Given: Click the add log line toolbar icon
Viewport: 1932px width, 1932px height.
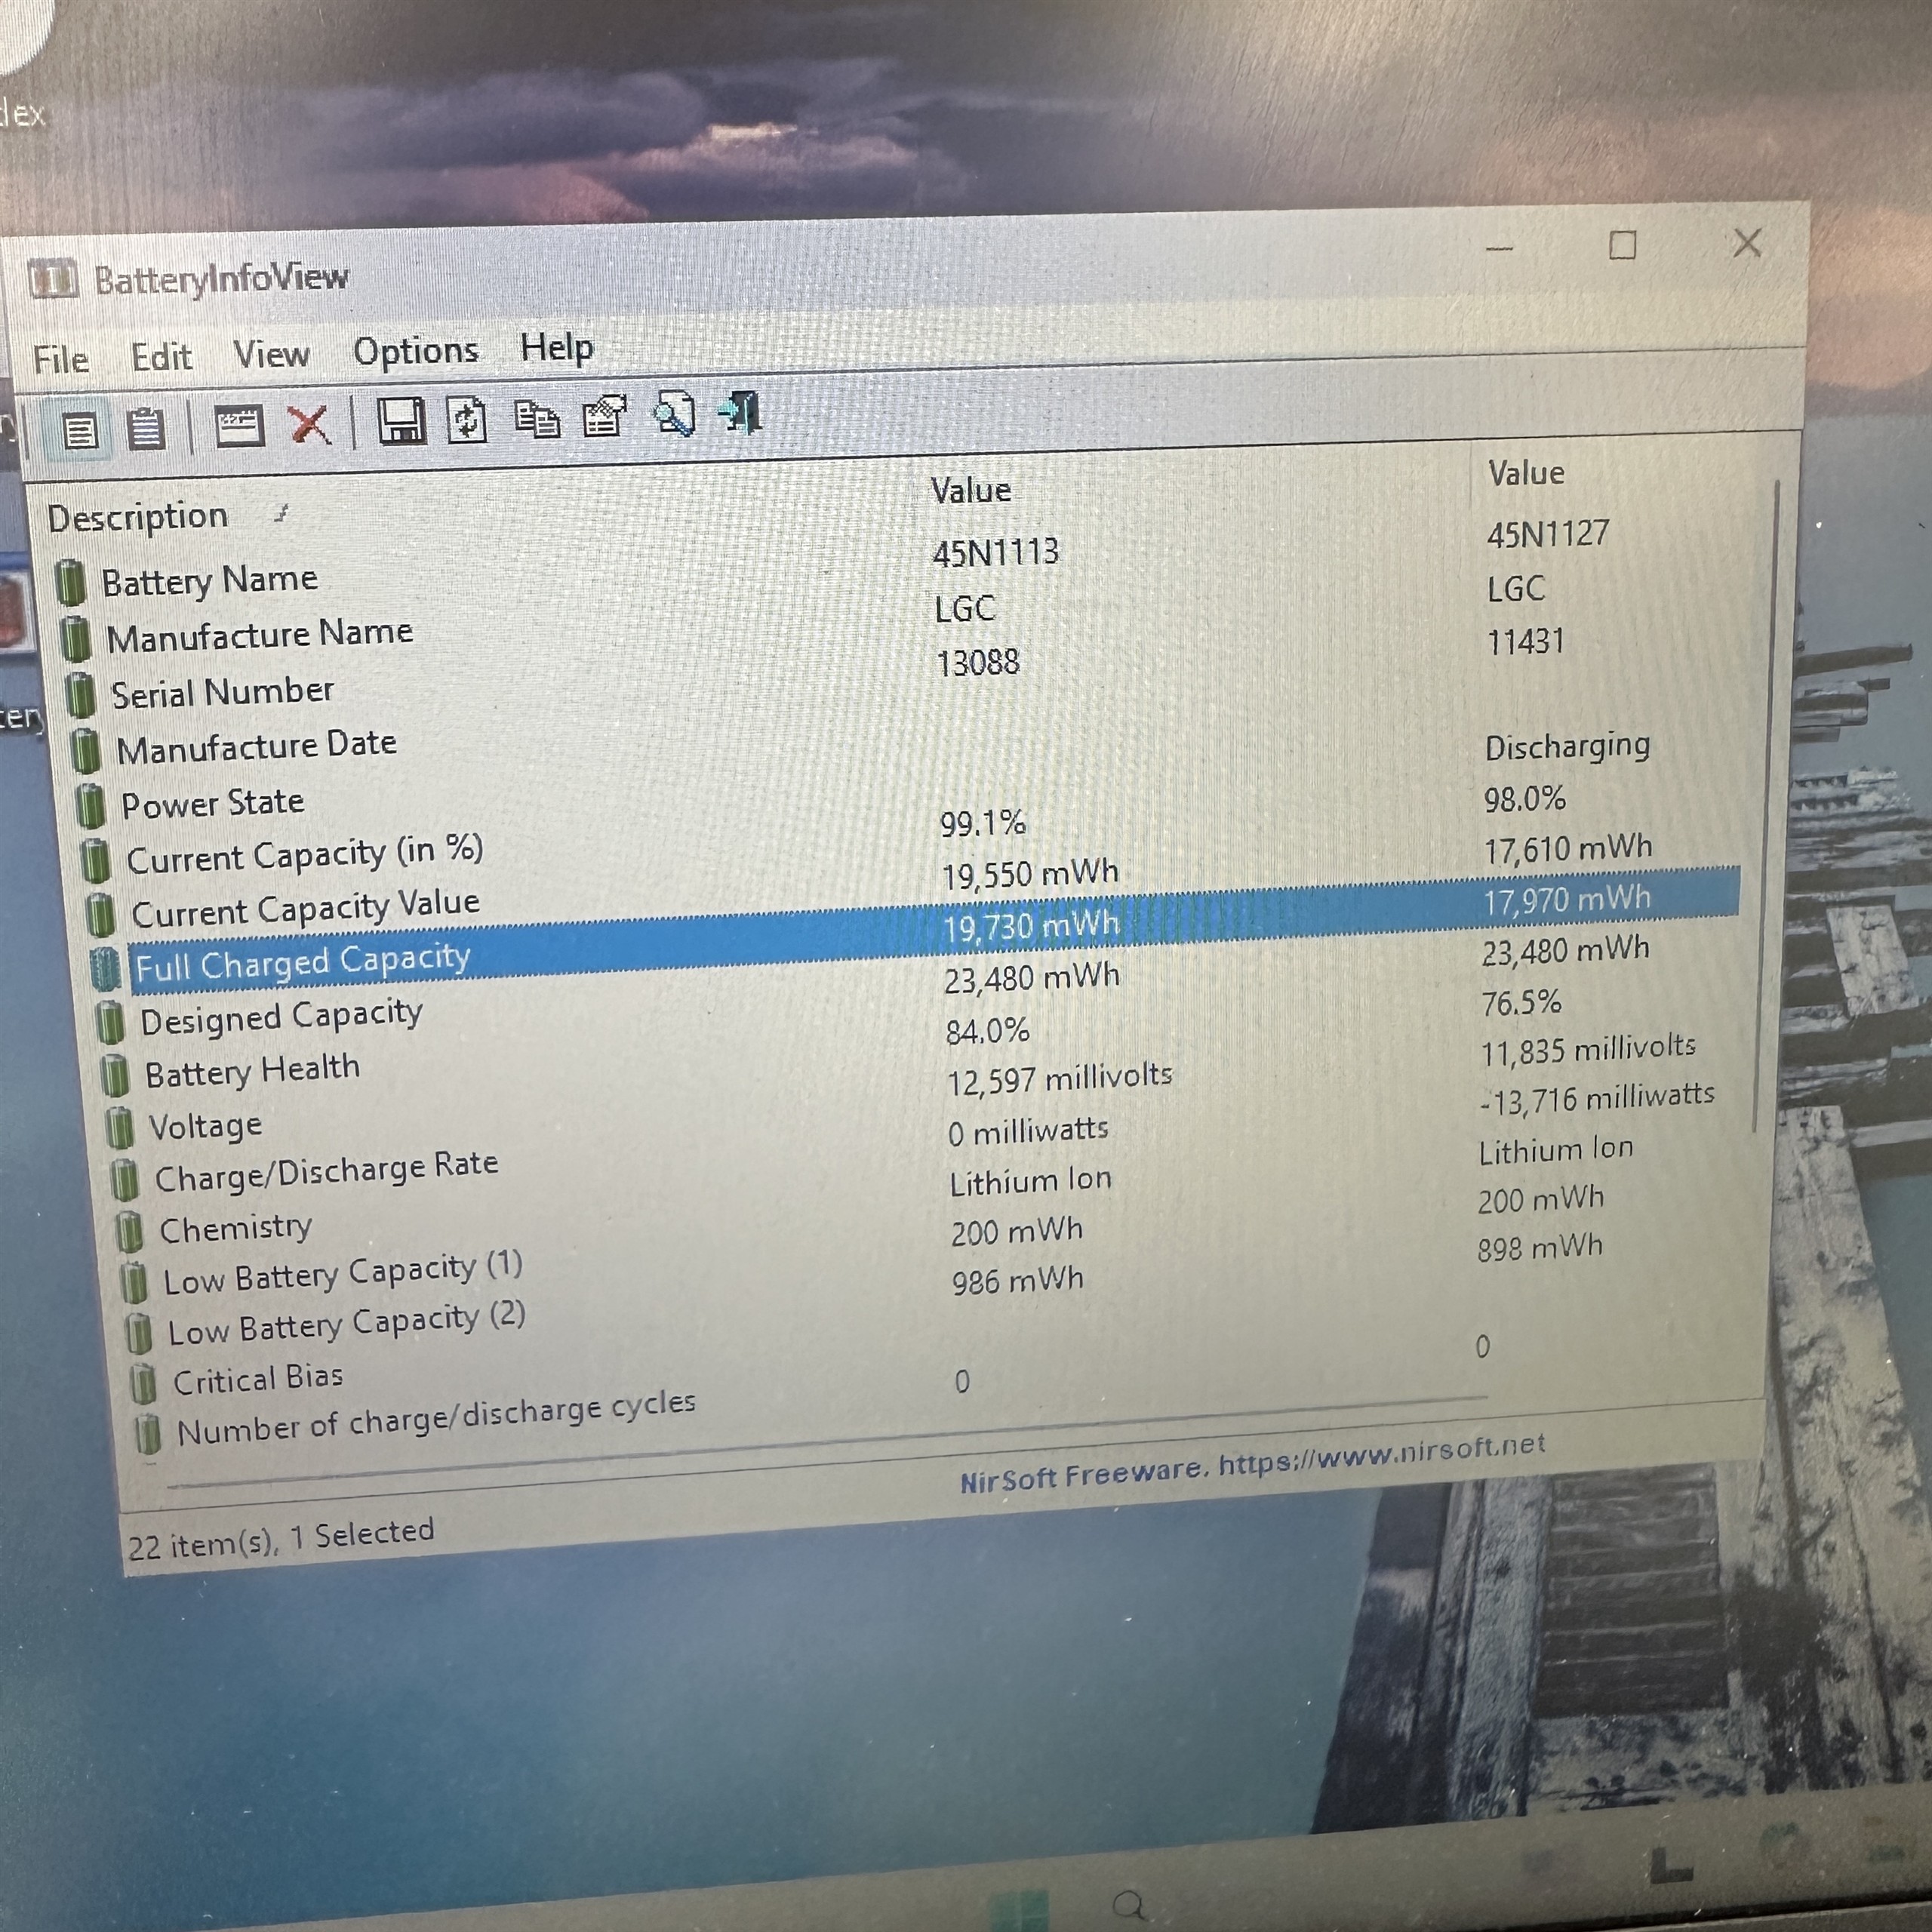Looking at the screenshot, I should pyautogui.click(x=239, y=427).
